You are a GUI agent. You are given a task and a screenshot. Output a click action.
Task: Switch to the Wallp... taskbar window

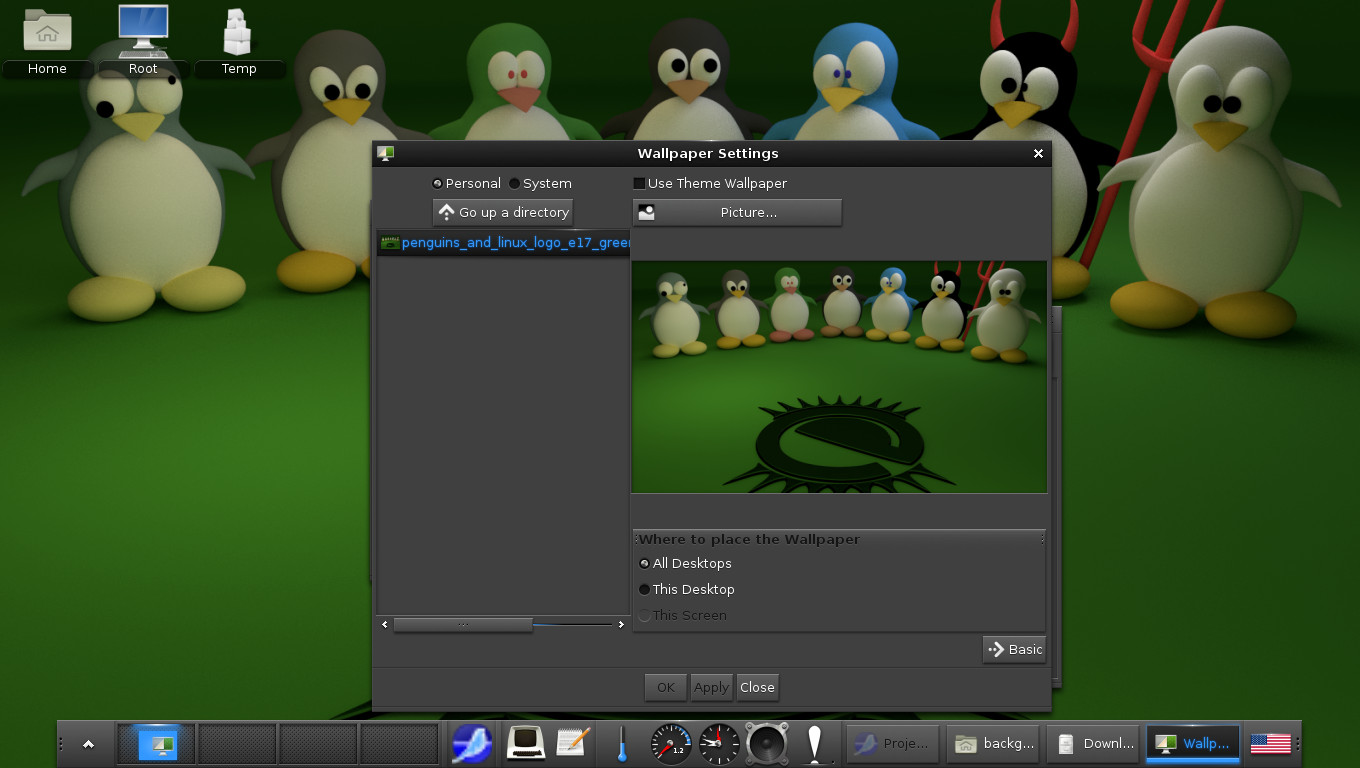pos(1194,744)
